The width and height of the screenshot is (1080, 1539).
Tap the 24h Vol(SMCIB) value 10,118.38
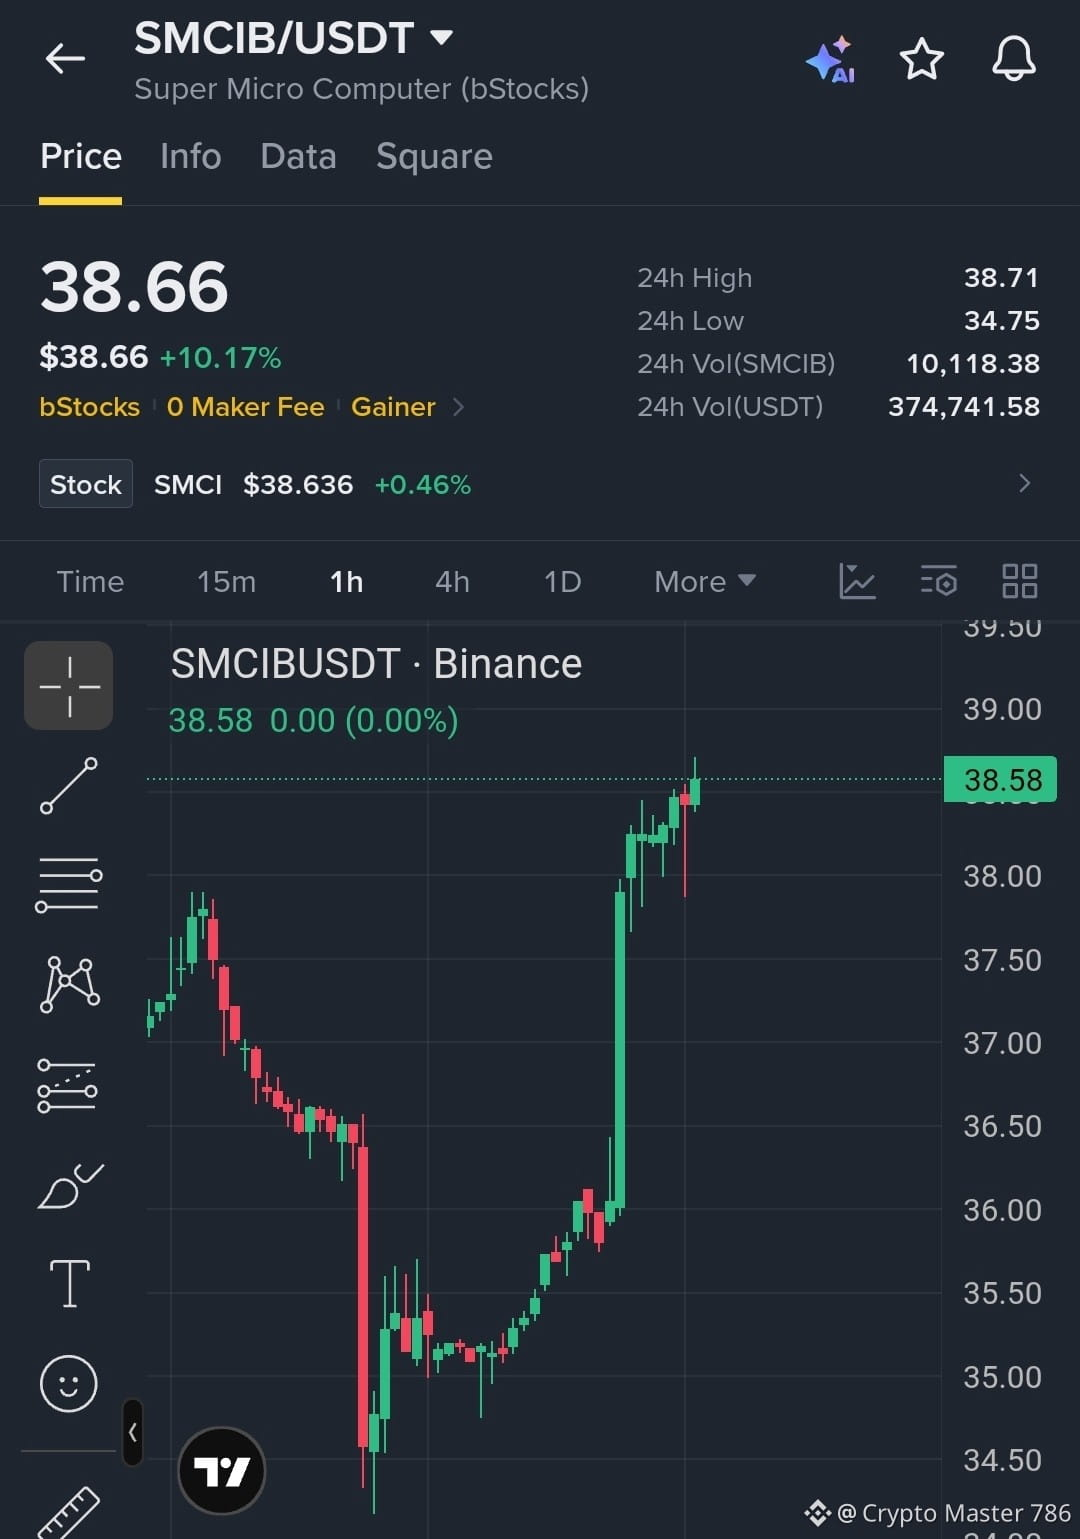973,364
